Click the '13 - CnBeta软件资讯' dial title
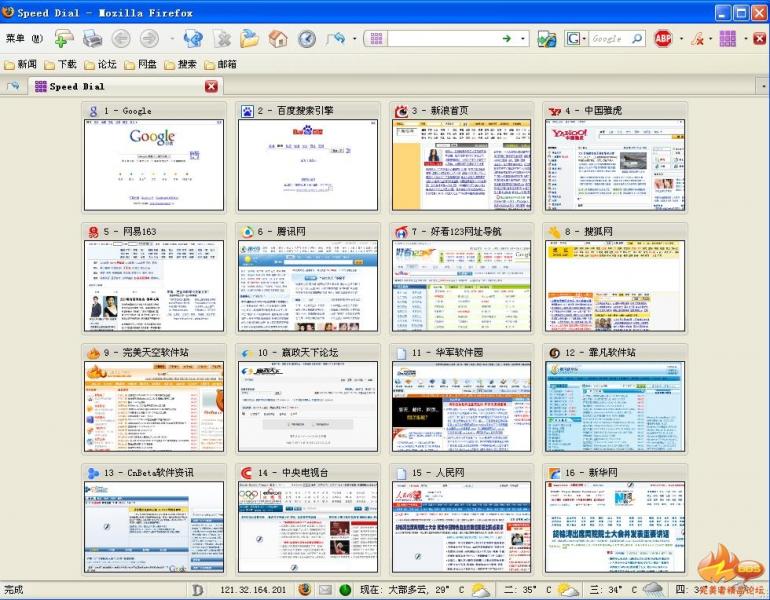770x600 pixels. point(149,473)
